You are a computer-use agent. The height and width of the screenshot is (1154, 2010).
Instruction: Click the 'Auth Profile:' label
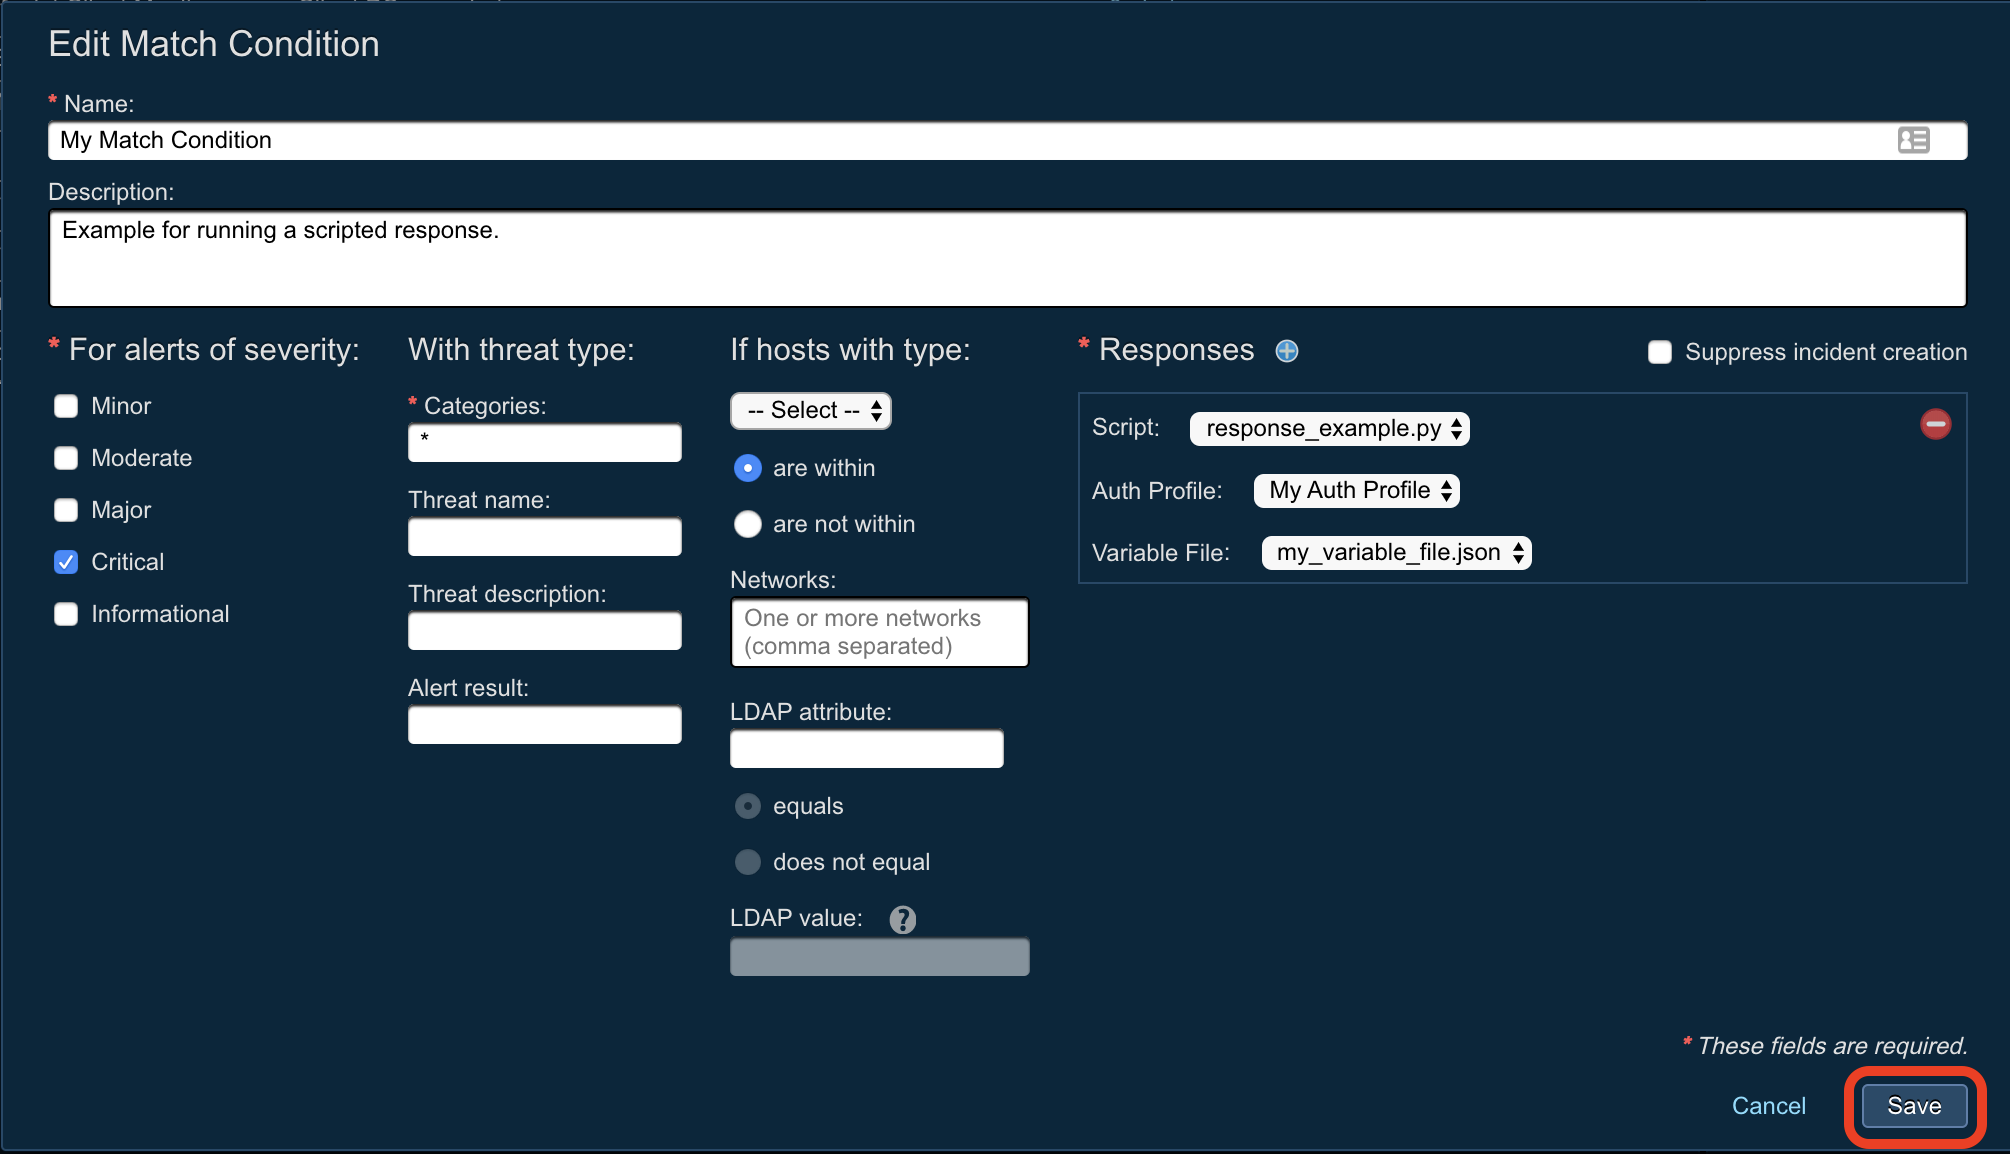click(x=1157, y=491)
